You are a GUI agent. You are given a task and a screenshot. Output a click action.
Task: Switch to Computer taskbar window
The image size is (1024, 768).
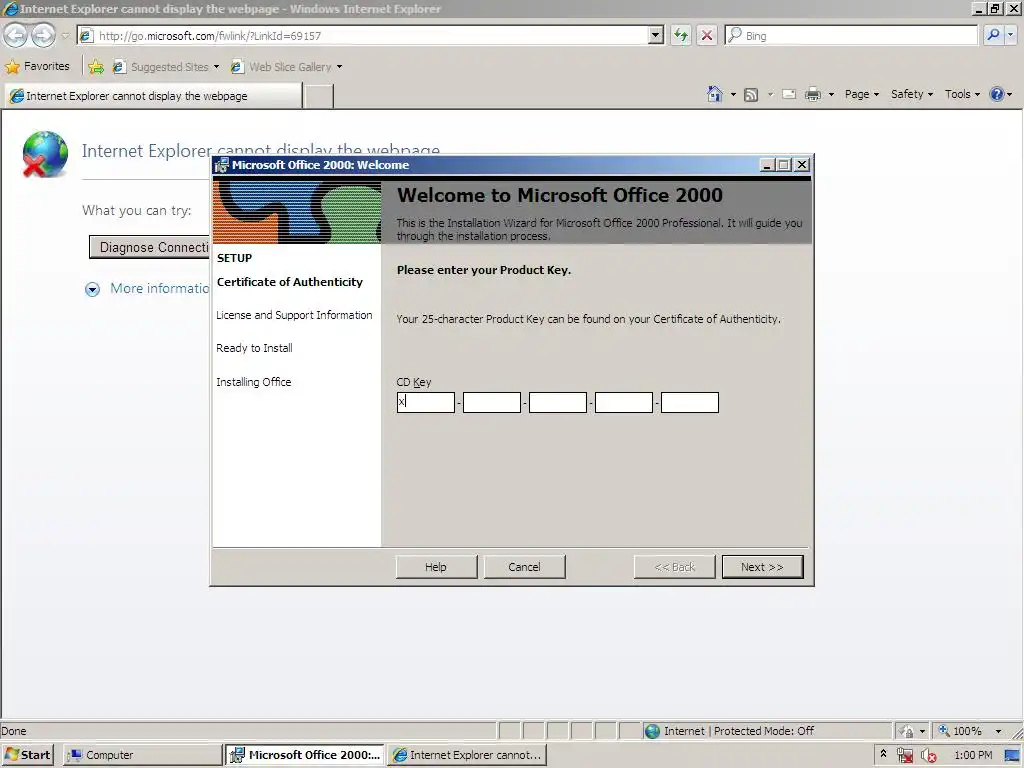(x=143, y=755)
